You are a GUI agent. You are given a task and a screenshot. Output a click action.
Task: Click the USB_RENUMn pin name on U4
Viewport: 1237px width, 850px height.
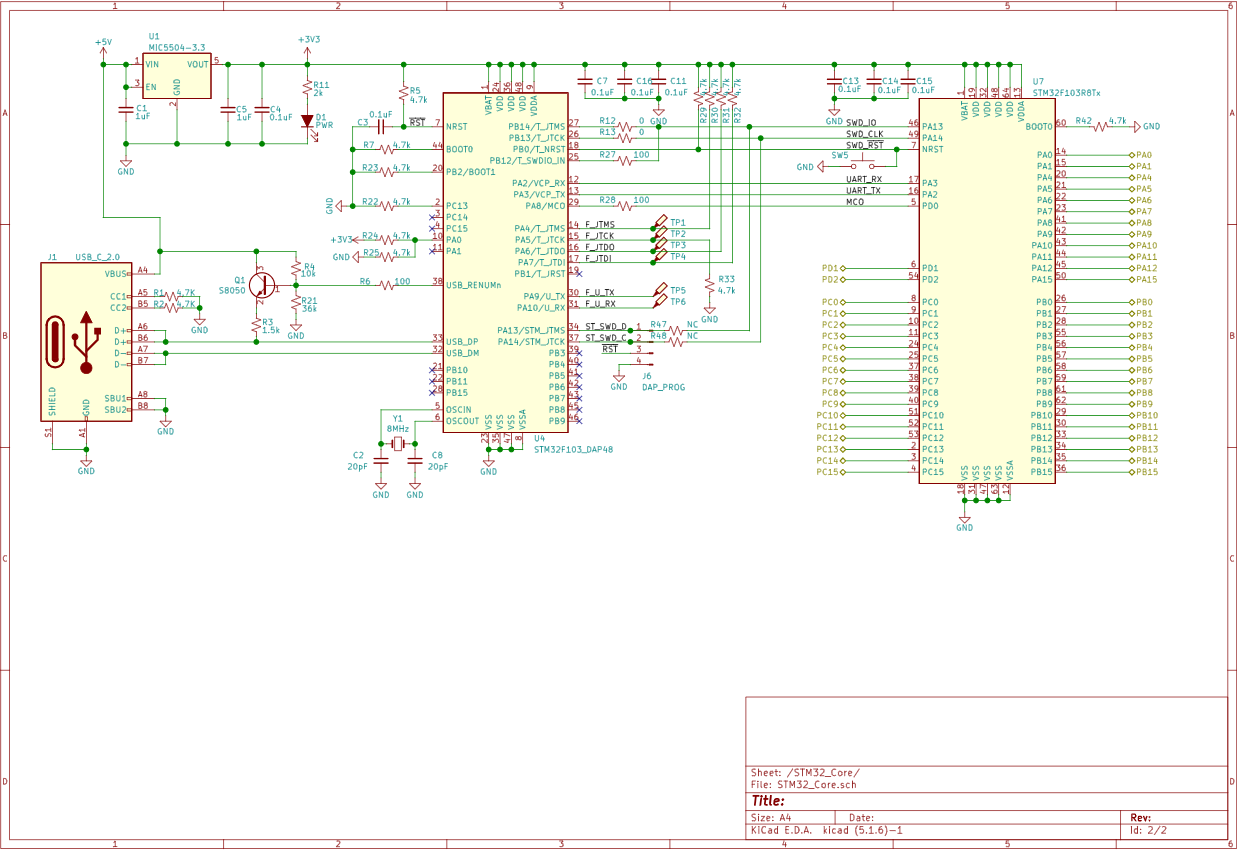[x=473, y=285]
